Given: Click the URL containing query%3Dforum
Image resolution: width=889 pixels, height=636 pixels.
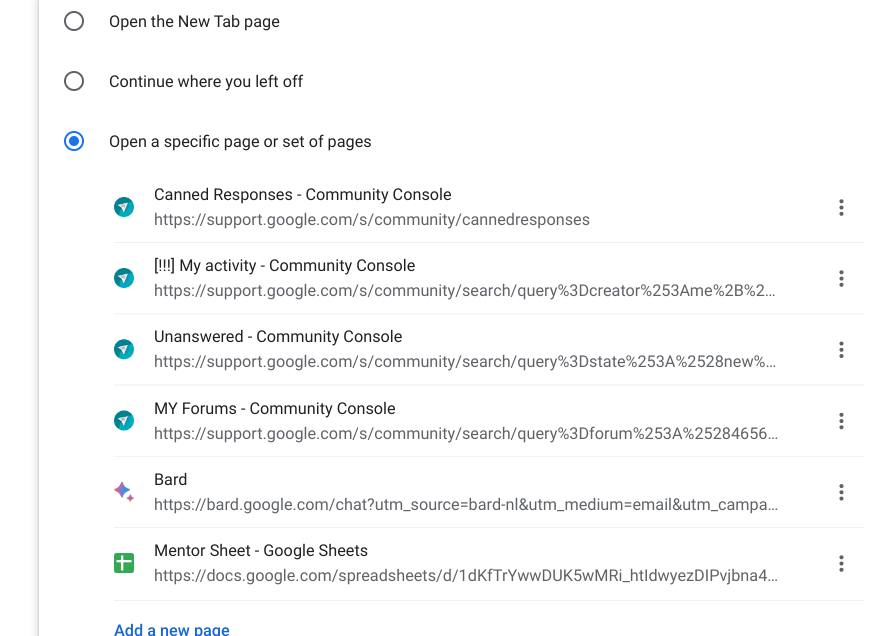Looking at the screenshot, I should coord(466,434).
